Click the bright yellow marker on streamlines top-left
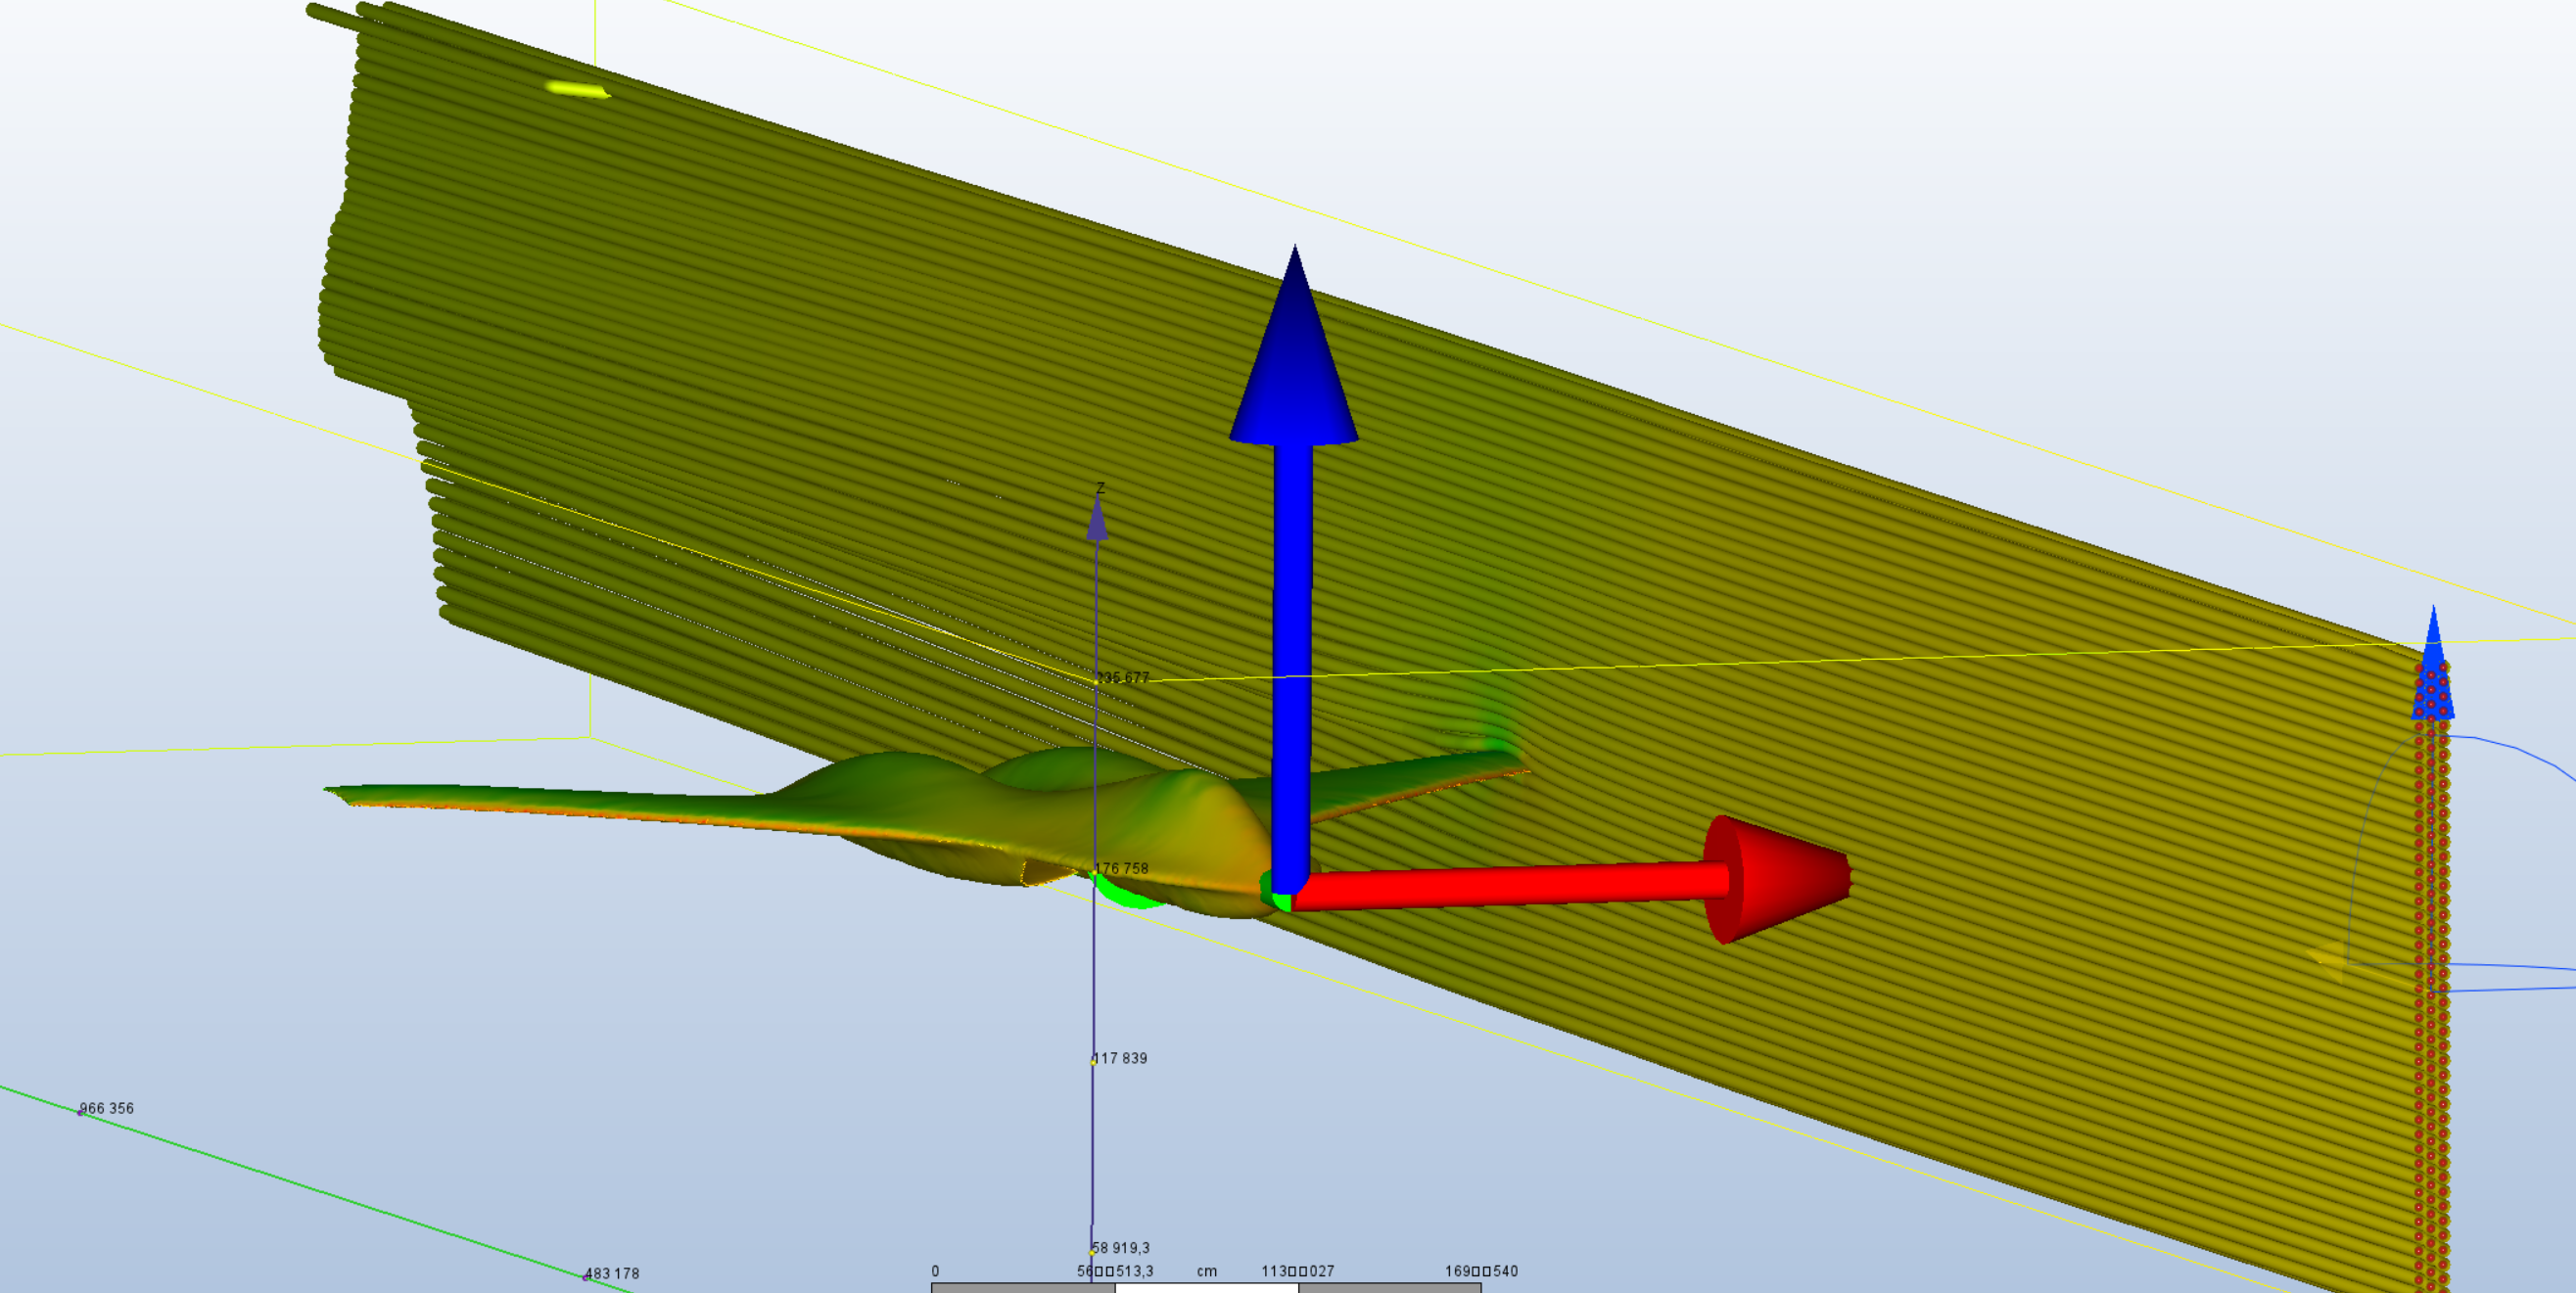Viewport: 2576px width, 1293px height. [578, 90]
